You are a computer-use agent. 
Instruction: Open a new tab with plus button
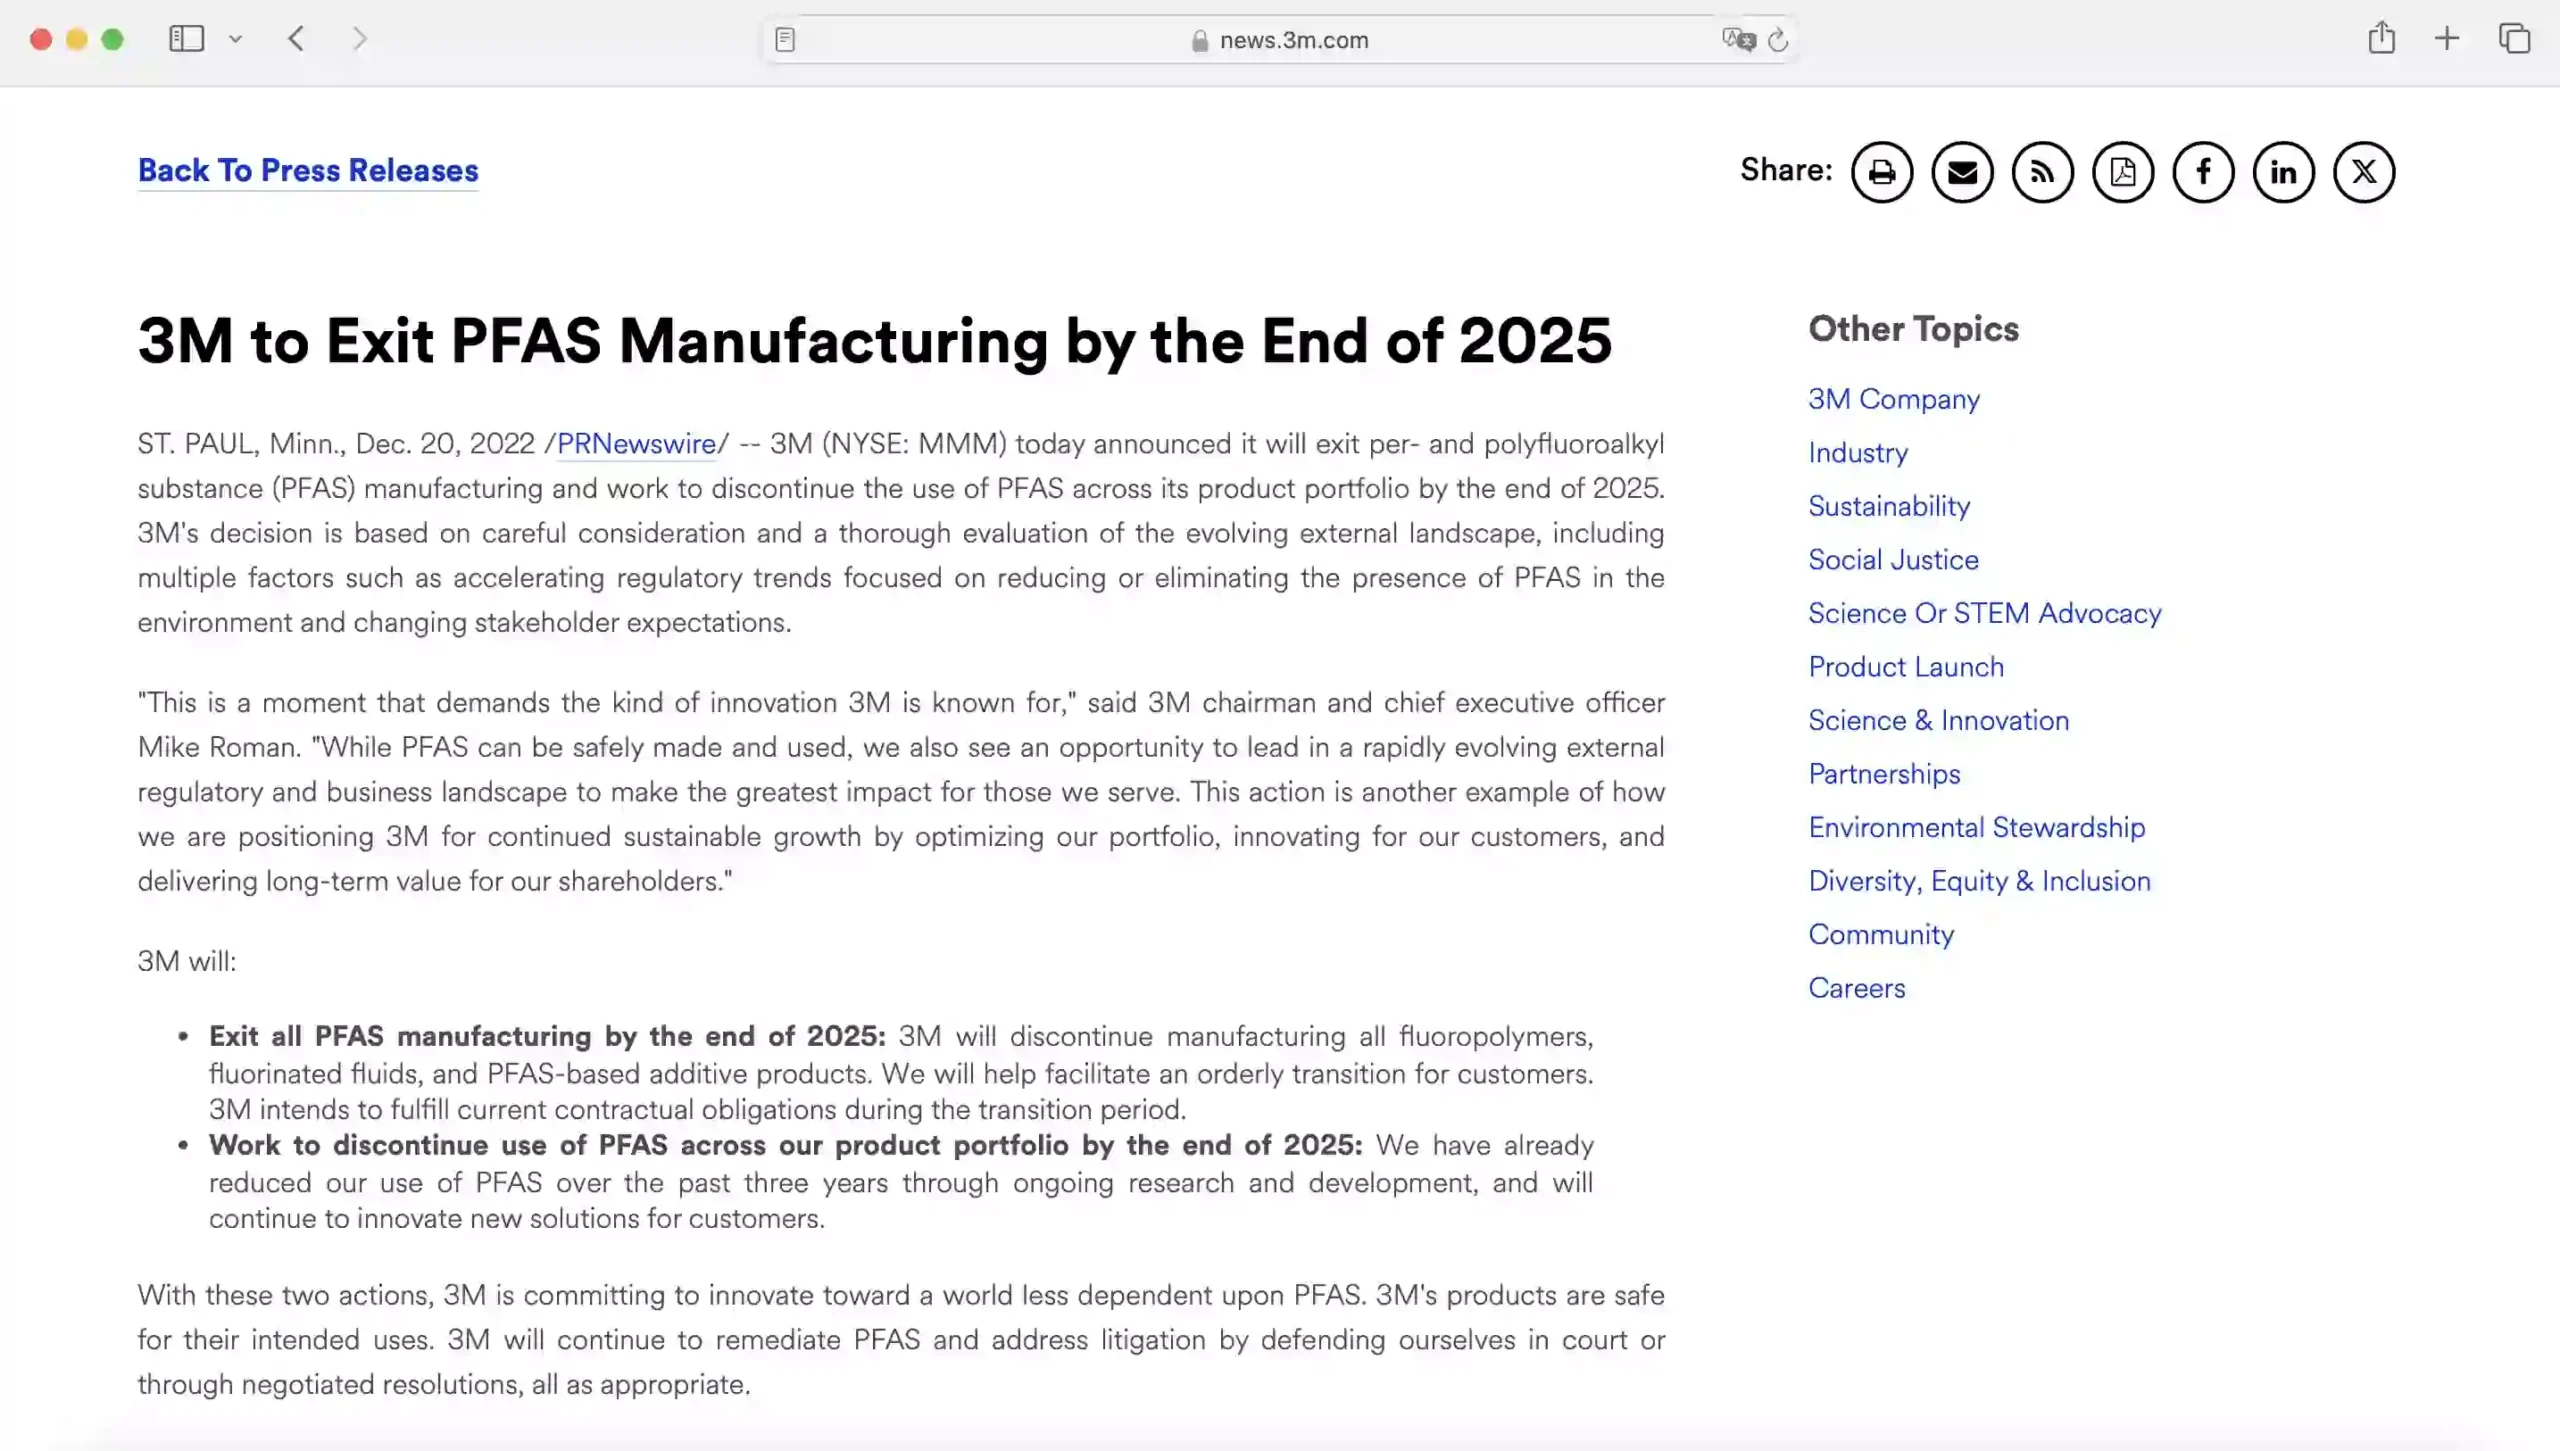coord(2446,39)
